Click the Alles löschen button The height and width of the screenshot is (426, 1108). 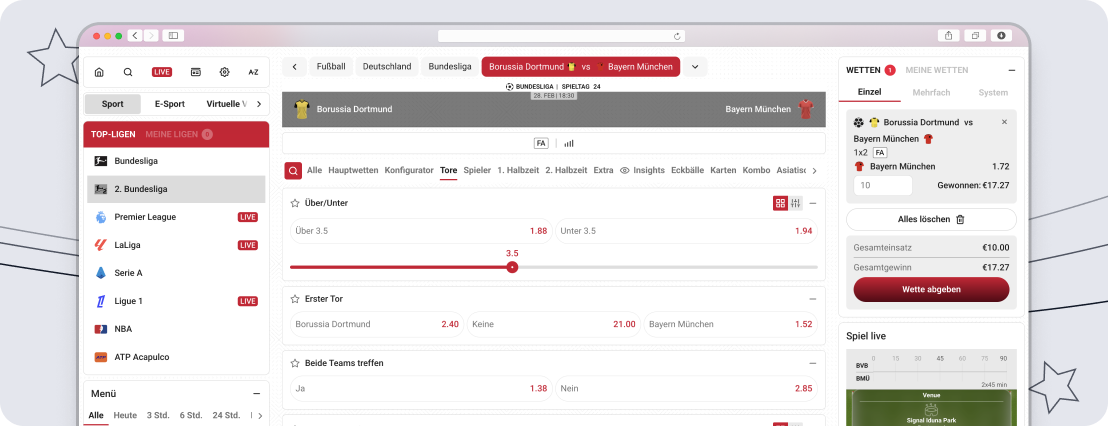[x=931, y=219]
